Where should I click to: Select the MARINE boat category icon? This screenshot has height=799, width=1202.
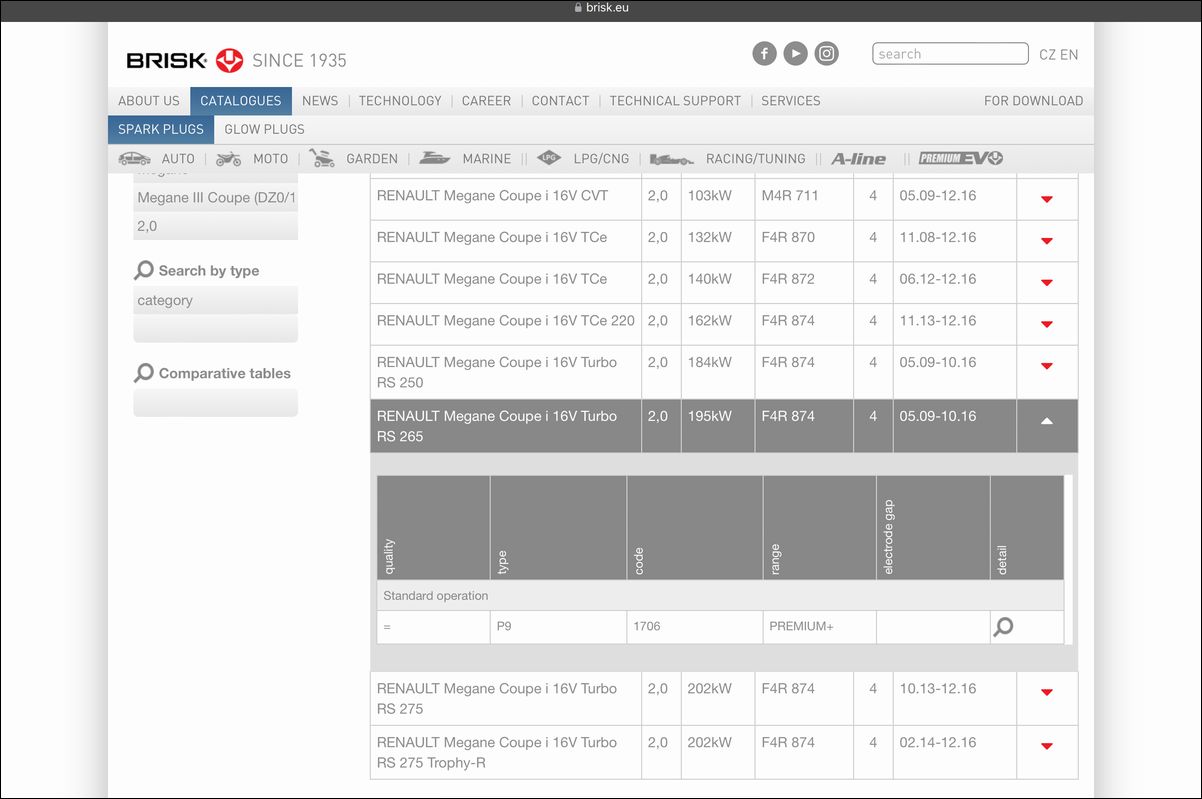pos(435,158)
